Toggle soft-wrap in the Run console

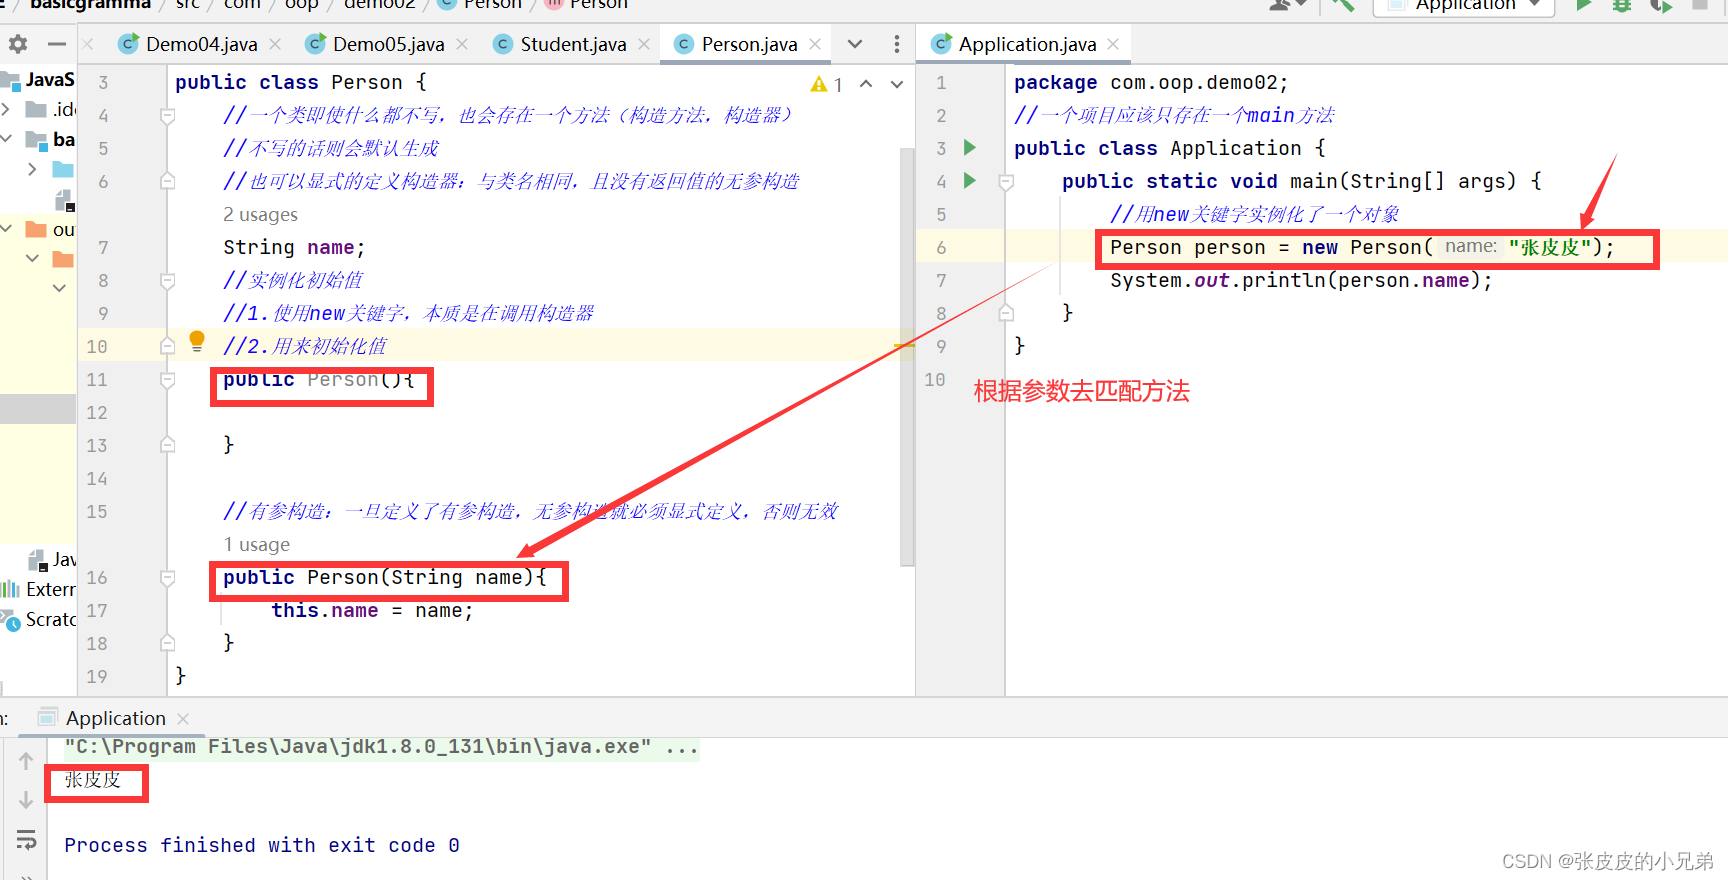pos(26,840)
